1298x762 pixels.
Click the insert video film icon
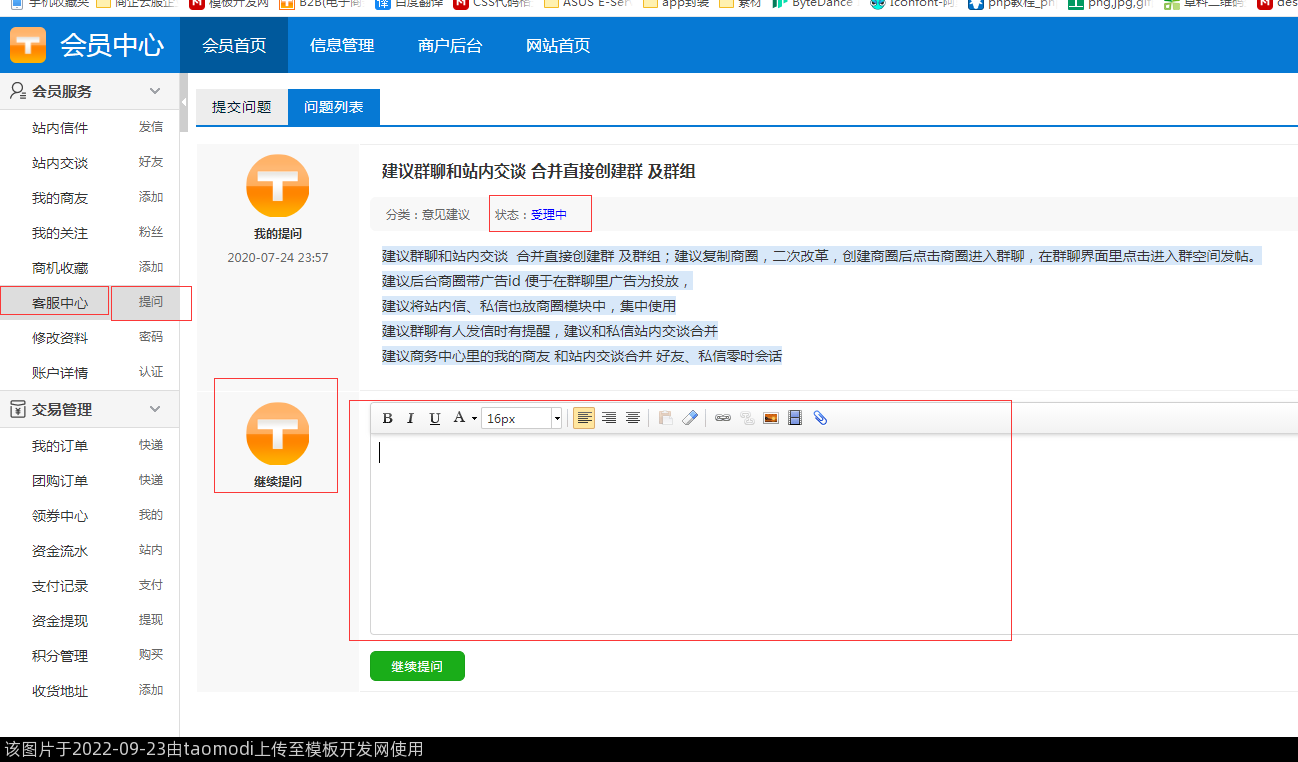pos(795,418)
